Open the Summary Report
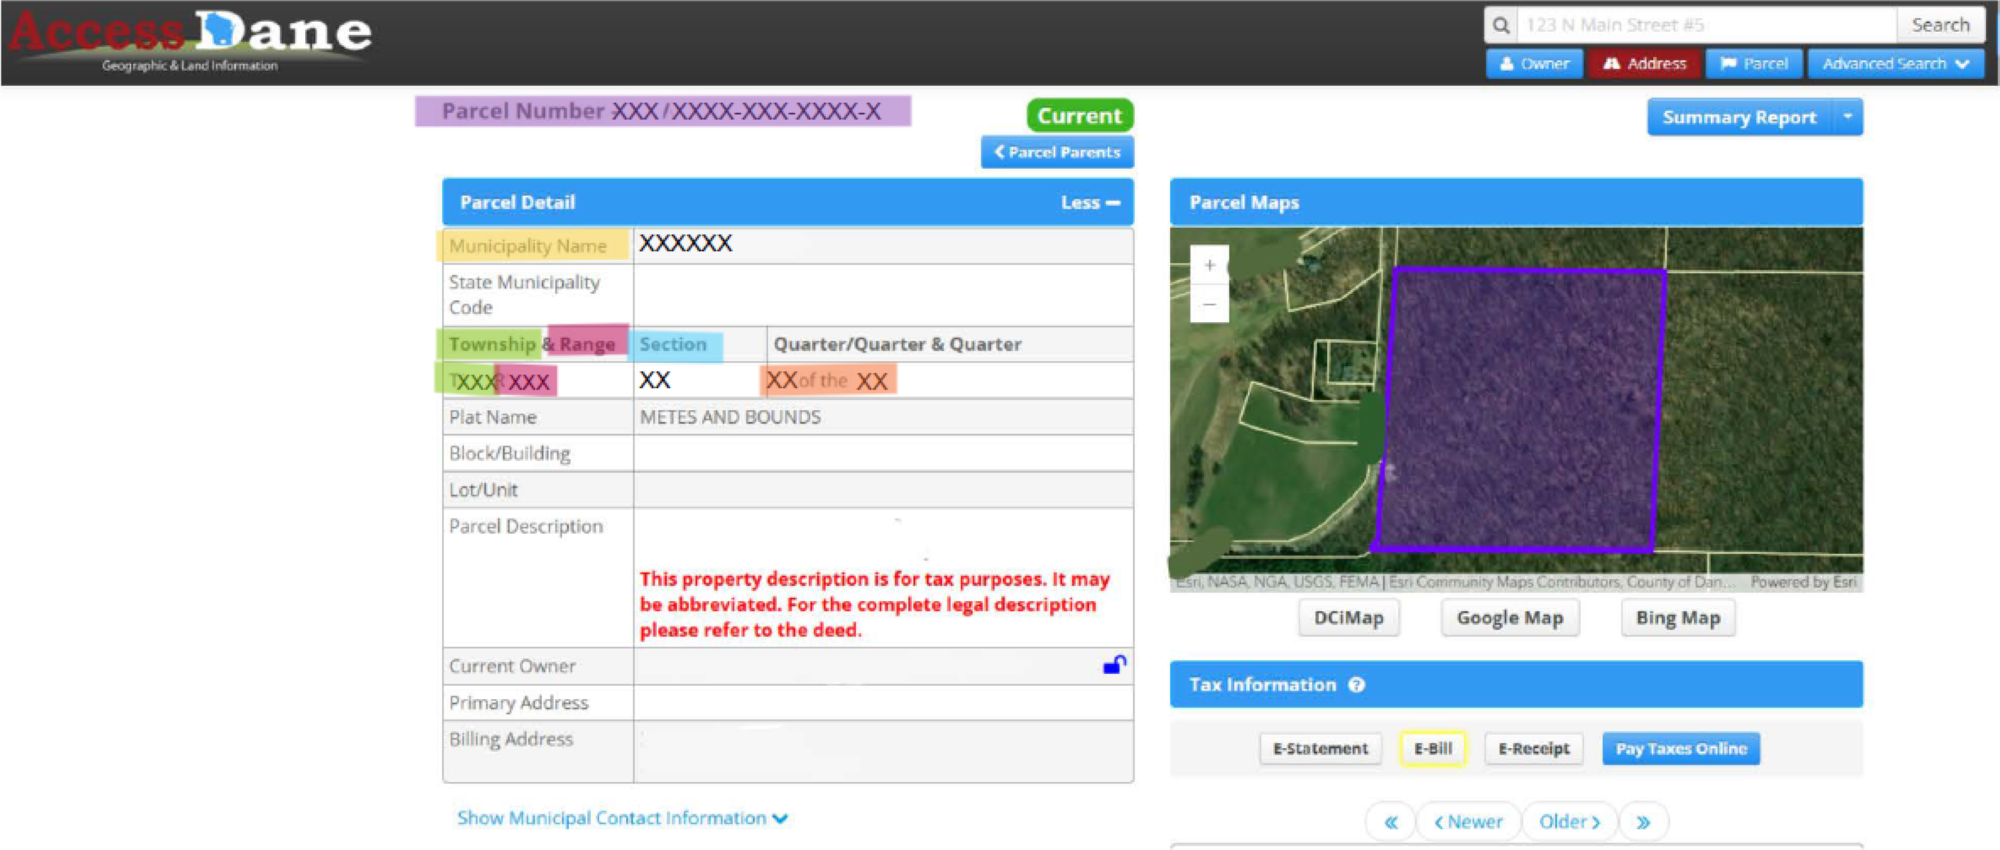2000x850 pixels. (x=1739, y=117)
